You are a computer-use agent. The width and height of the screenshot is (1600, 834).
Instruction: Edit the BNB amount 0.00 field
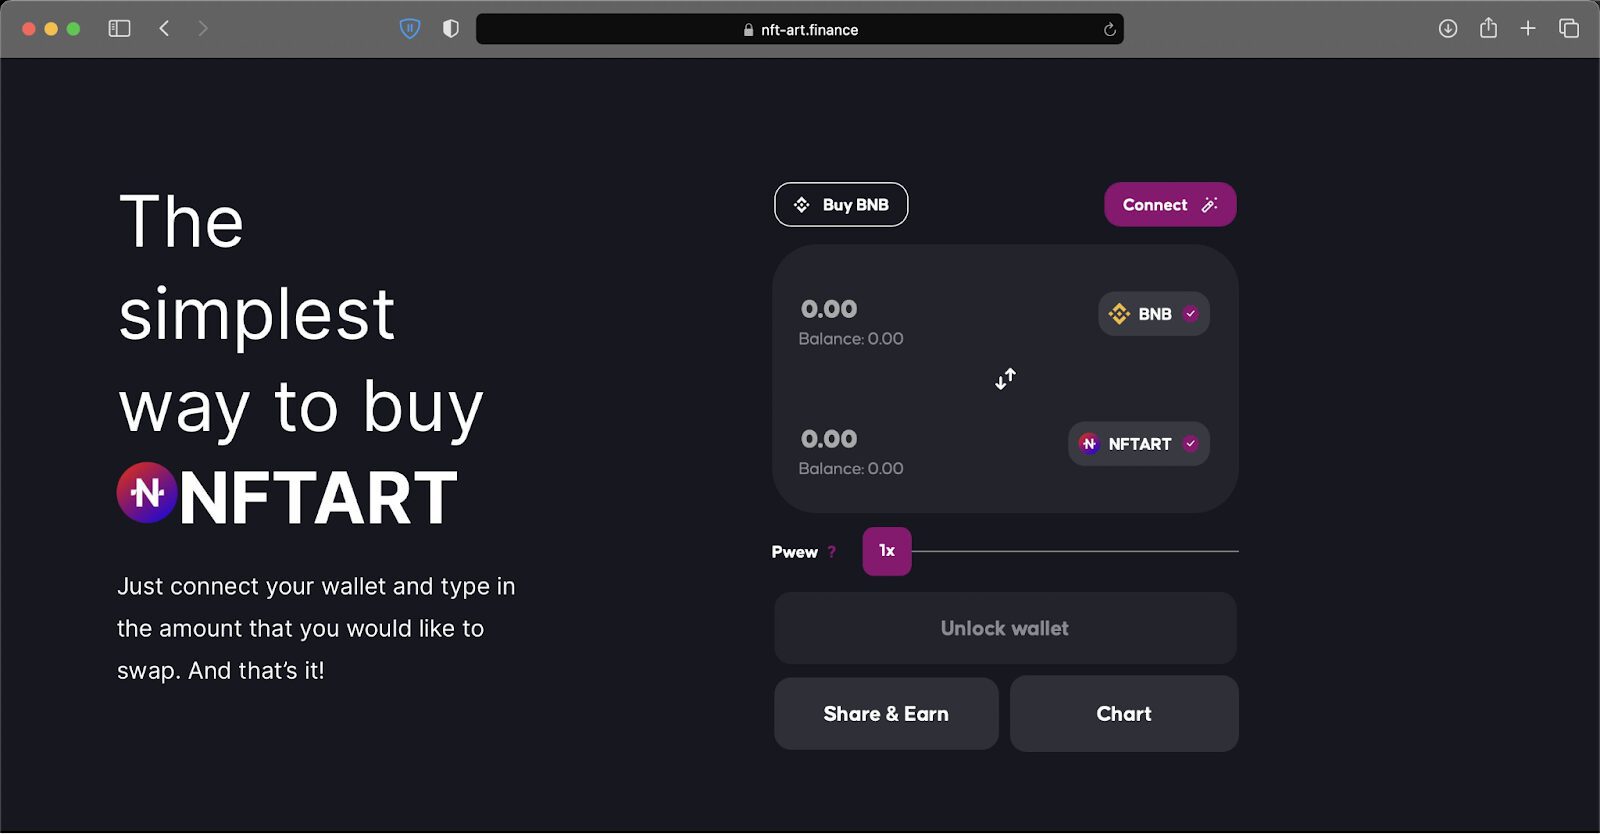[829, 309]
